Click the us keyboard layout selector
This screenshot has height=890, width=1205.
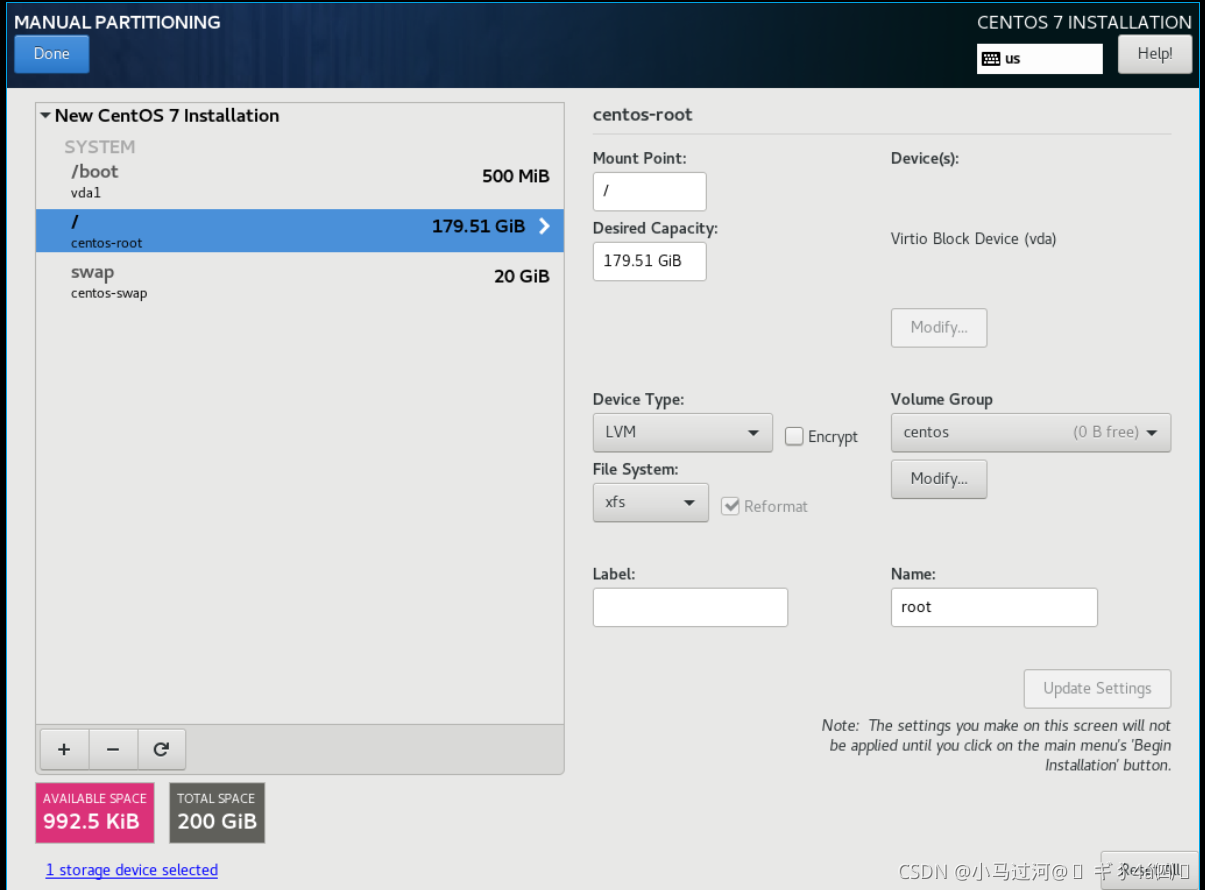tap(1039, 59)
